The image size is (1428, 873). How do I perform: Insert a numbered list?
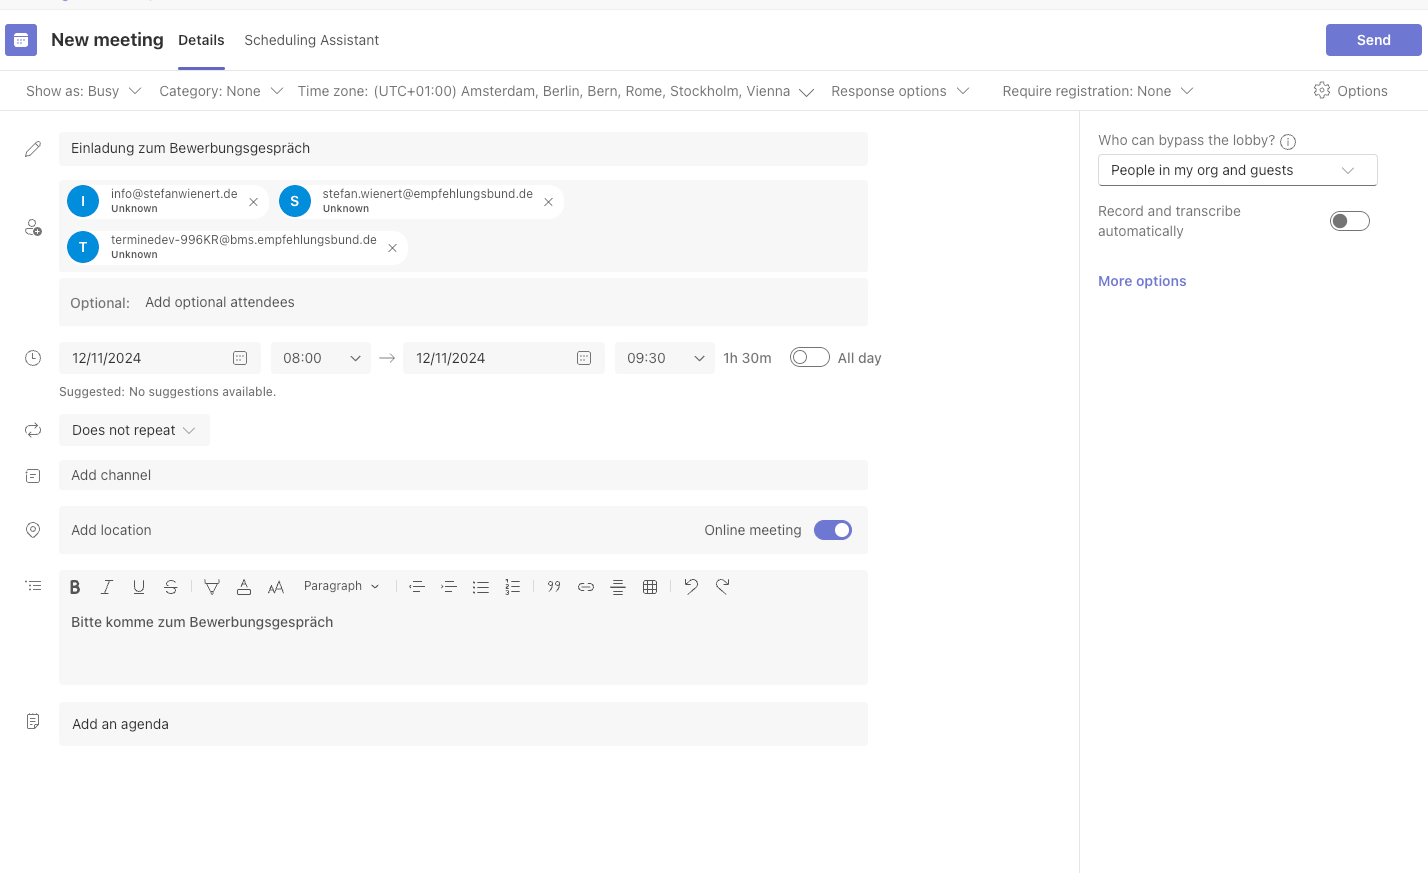513,587
